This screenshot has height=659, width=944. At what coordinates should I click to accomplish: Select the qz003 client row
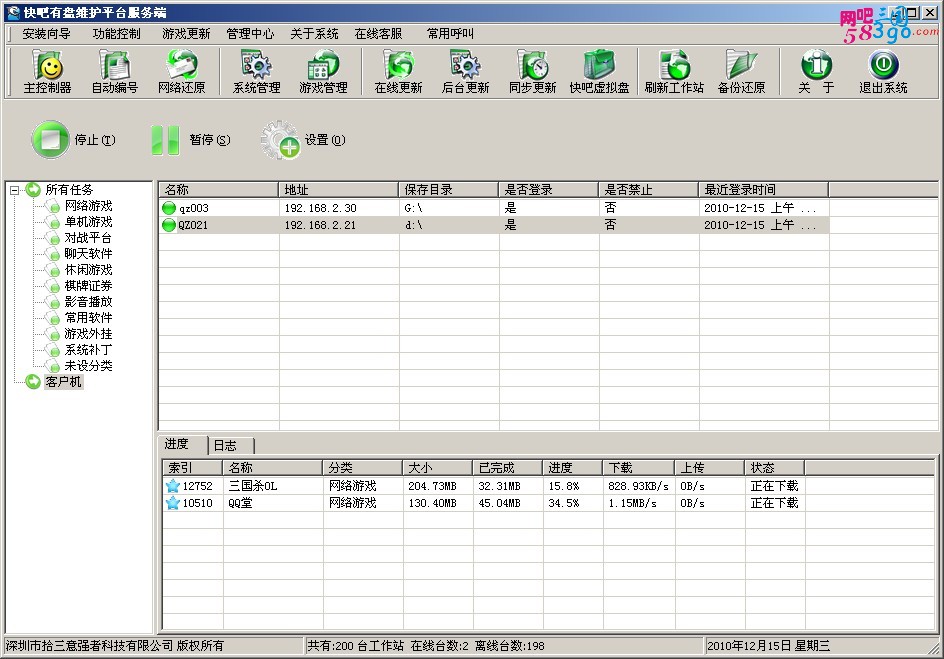click(494, 208)
